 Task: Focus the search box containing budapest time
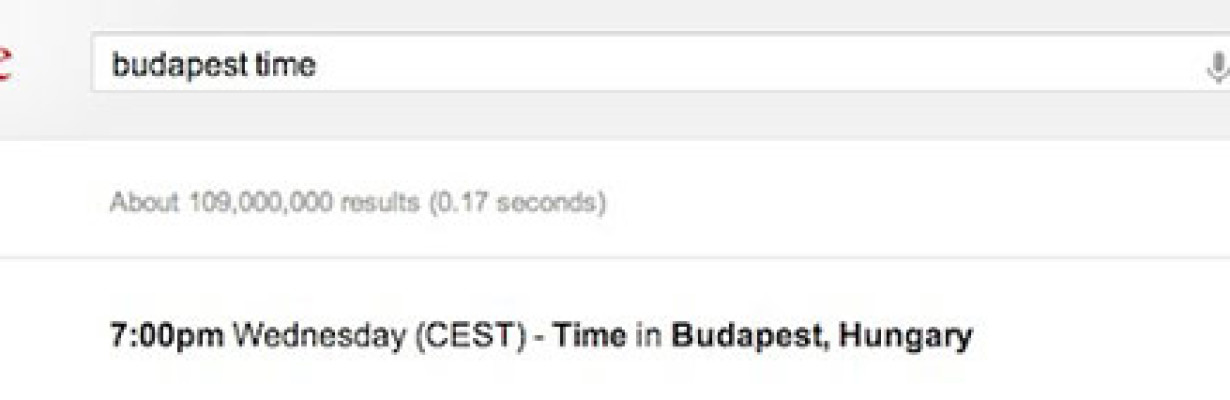click(660, 63)
